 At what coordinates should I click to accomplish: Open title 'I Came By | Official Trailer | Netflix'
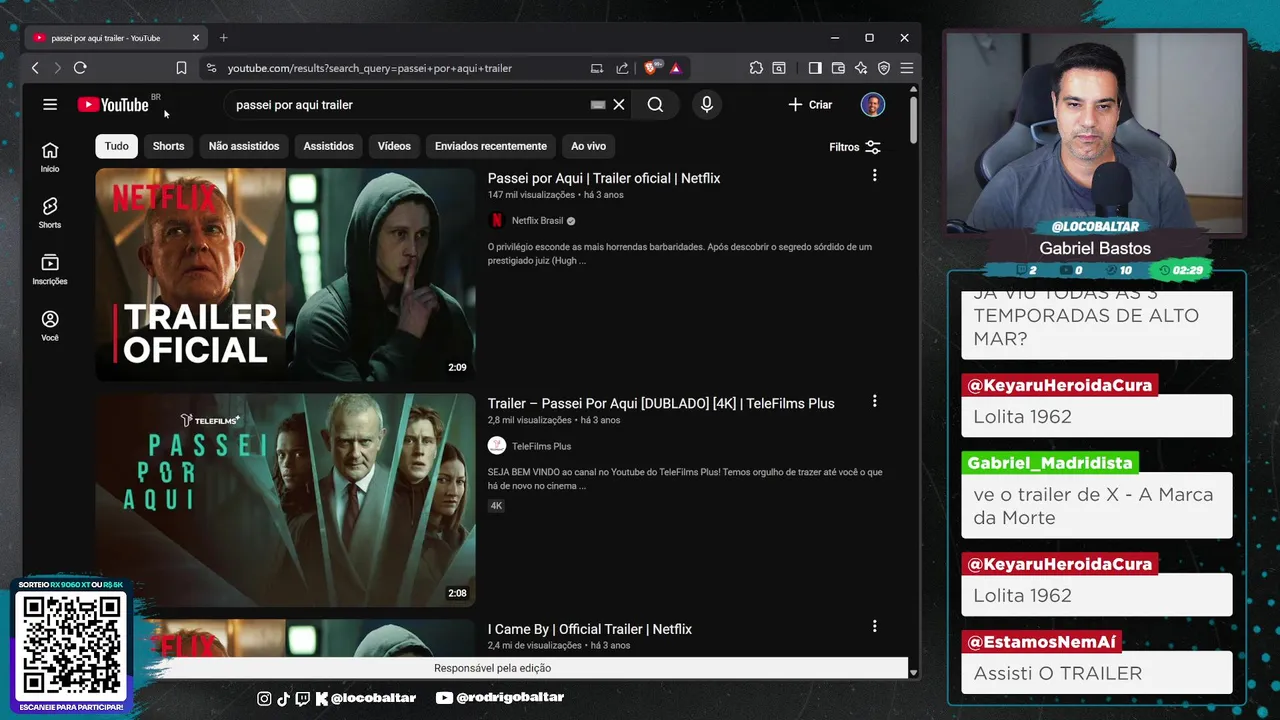[x=590, y=629]
